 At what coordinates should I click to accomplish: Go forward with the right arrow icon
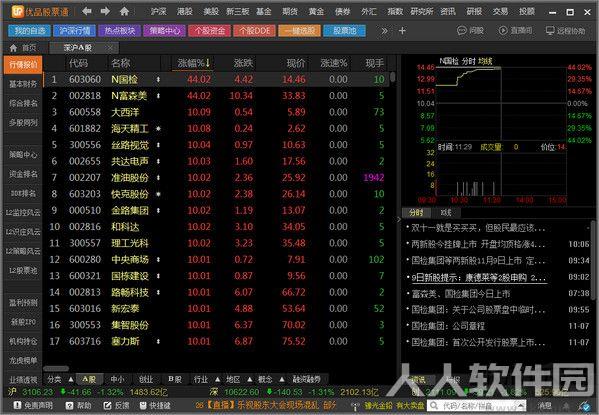(x=105, y=11)
